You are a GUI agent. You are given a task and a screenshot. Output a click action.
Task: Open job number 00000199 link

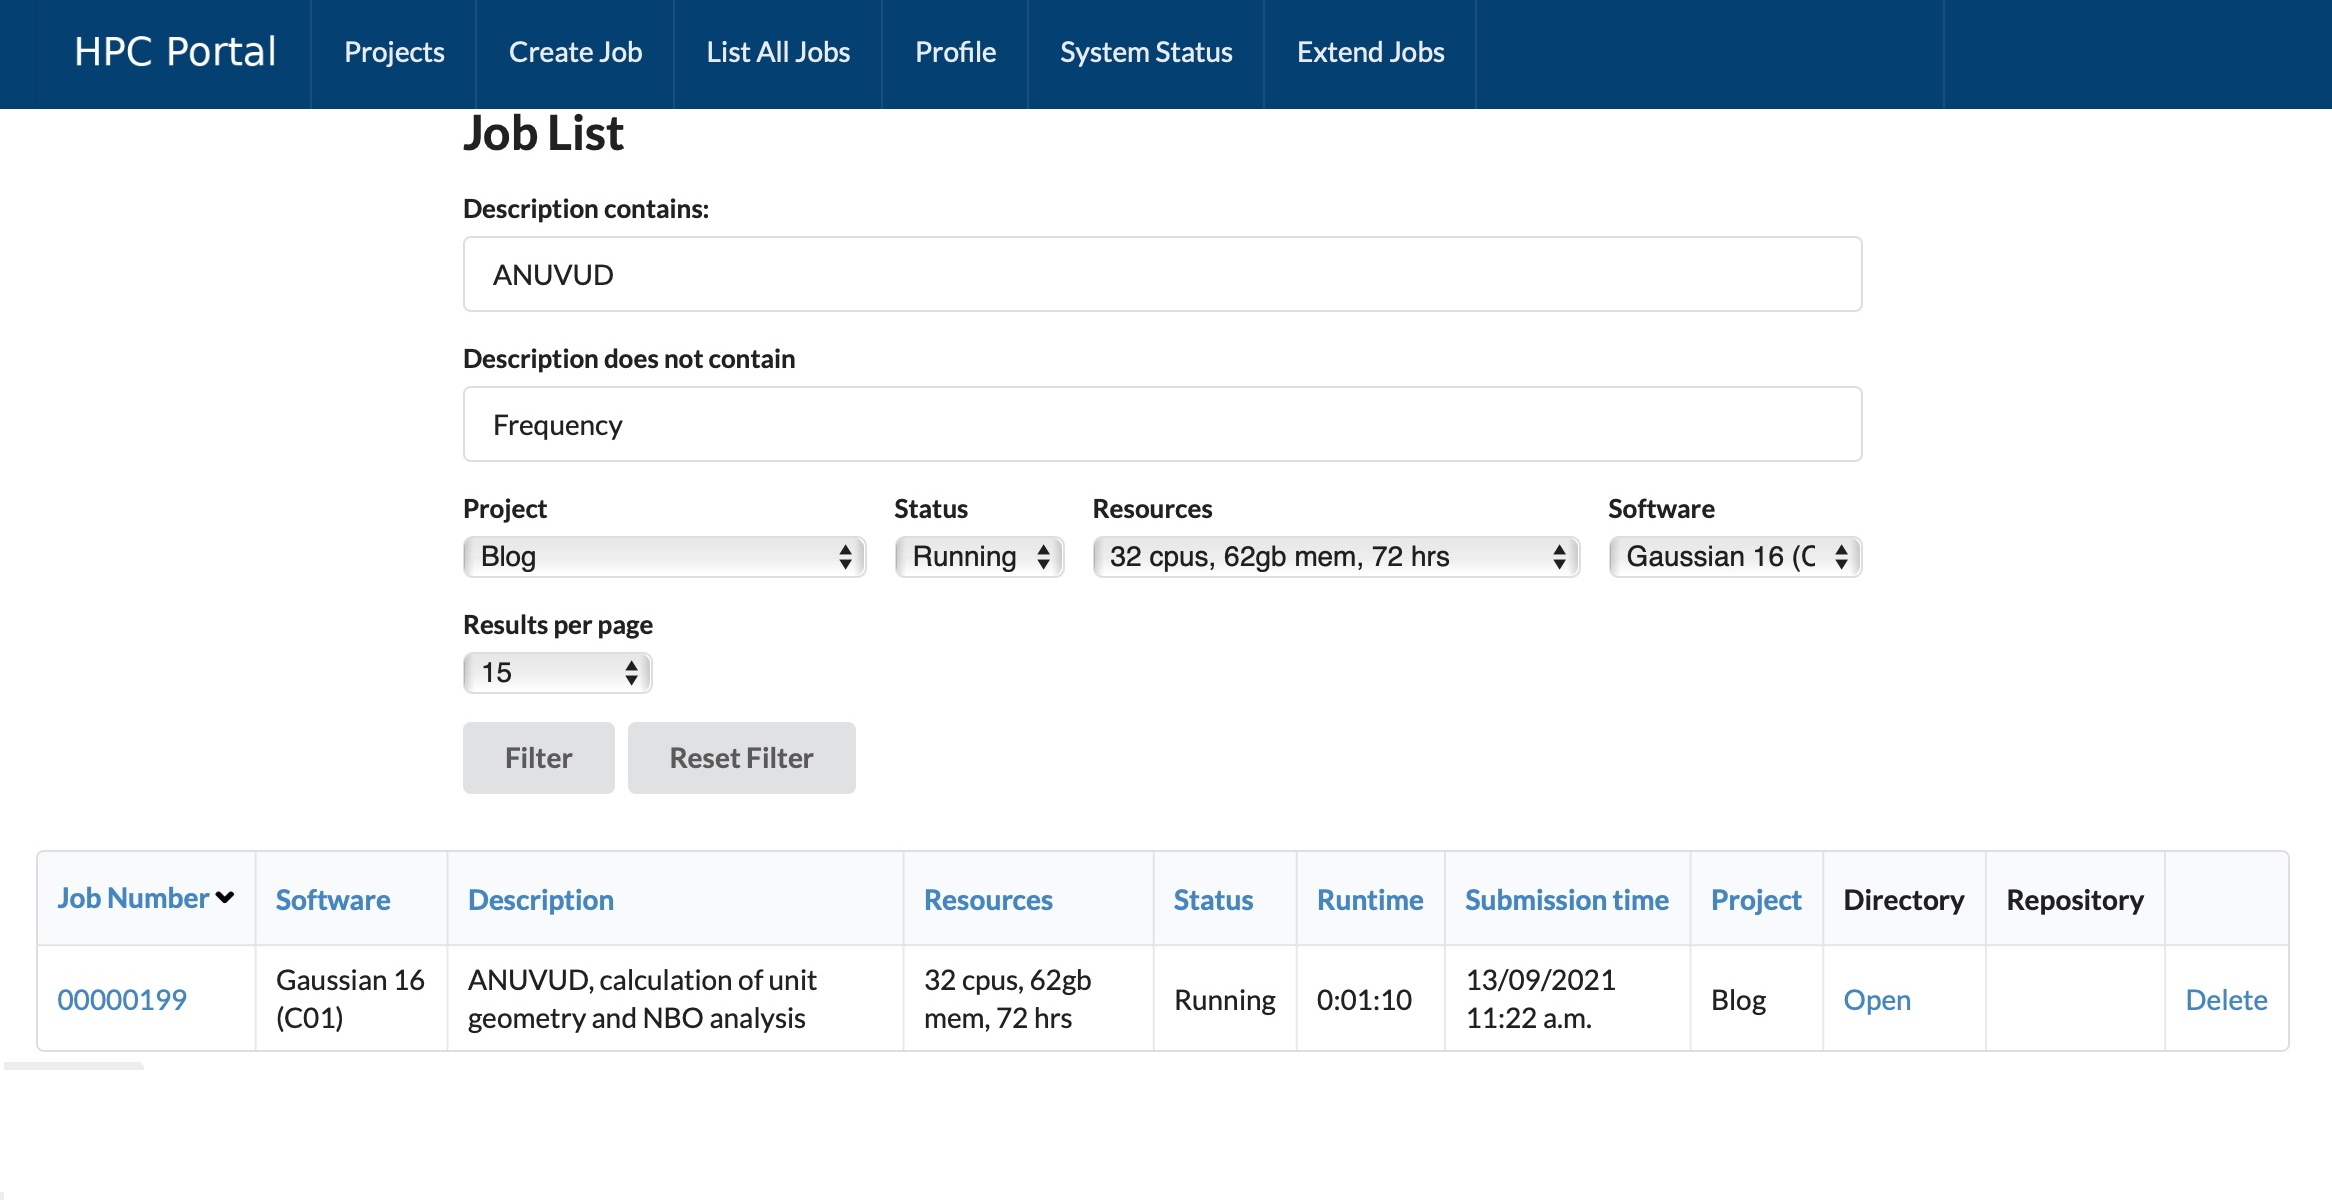click(122, 999)
